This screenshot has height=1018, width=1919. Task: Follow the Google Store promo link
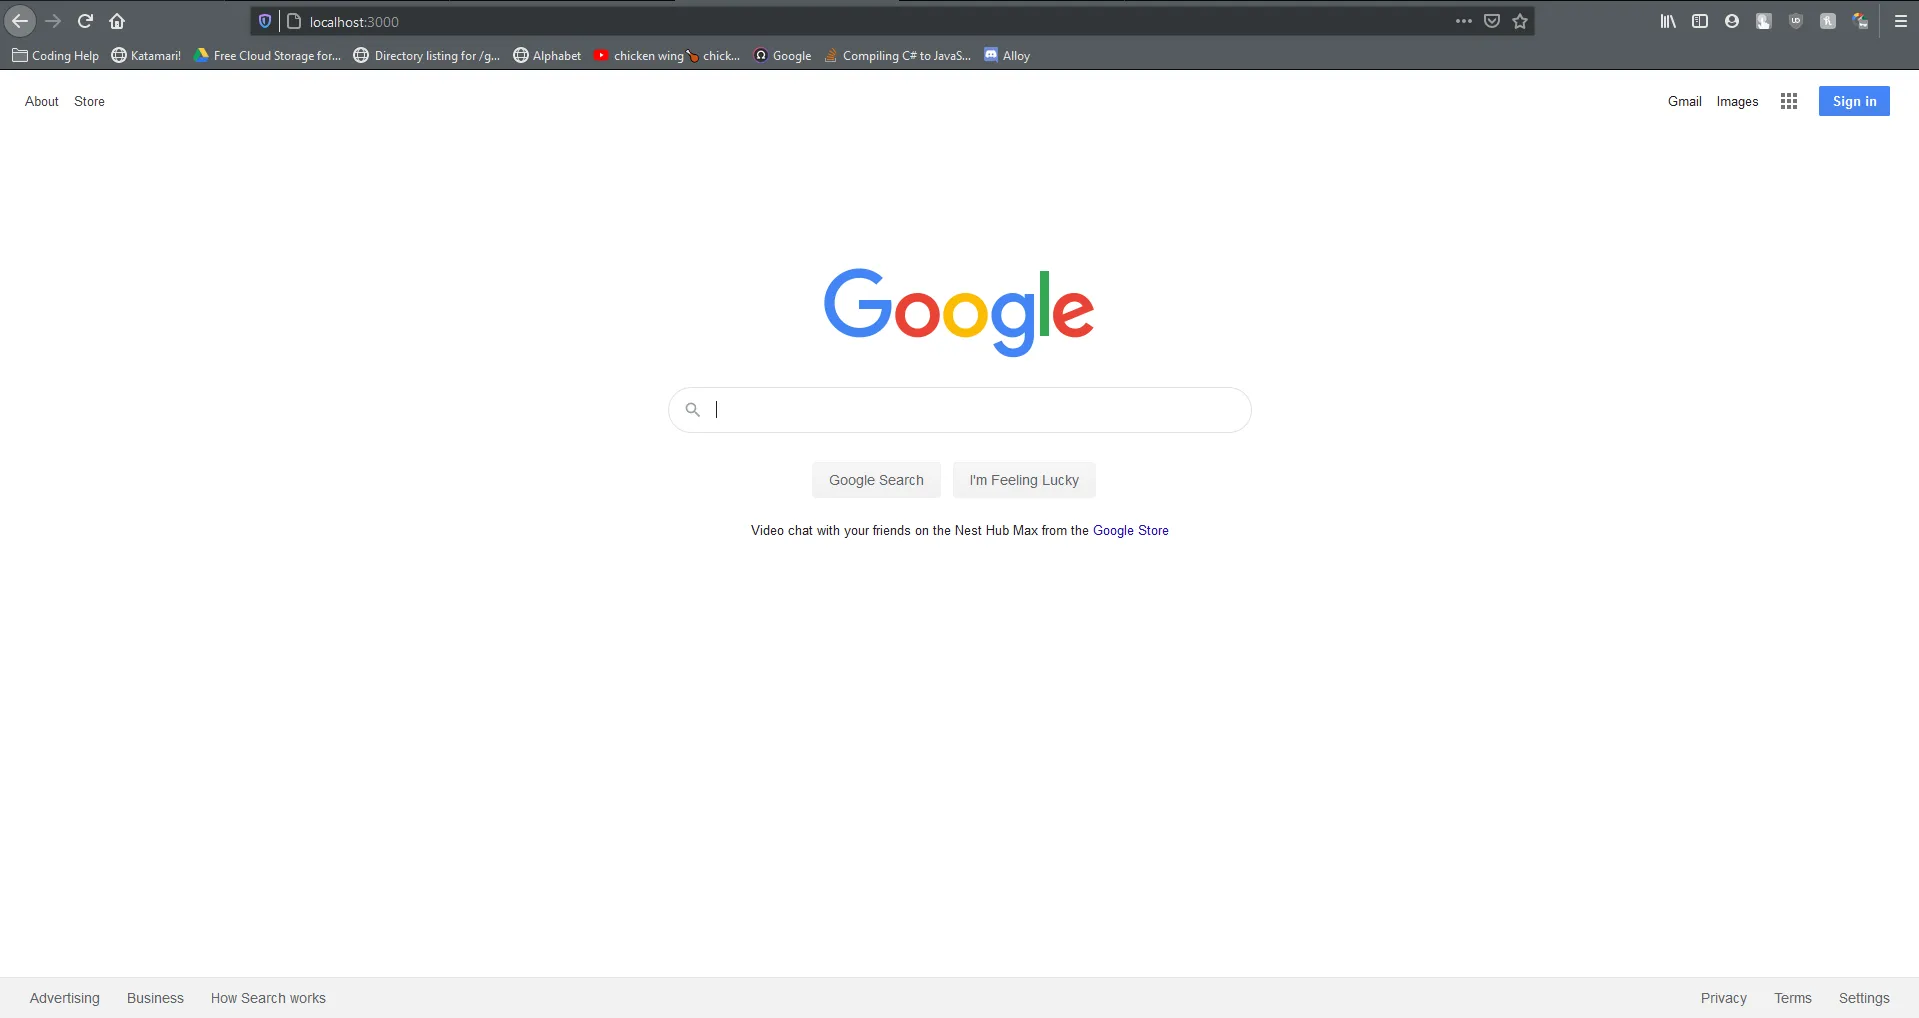pos(1130,530)
